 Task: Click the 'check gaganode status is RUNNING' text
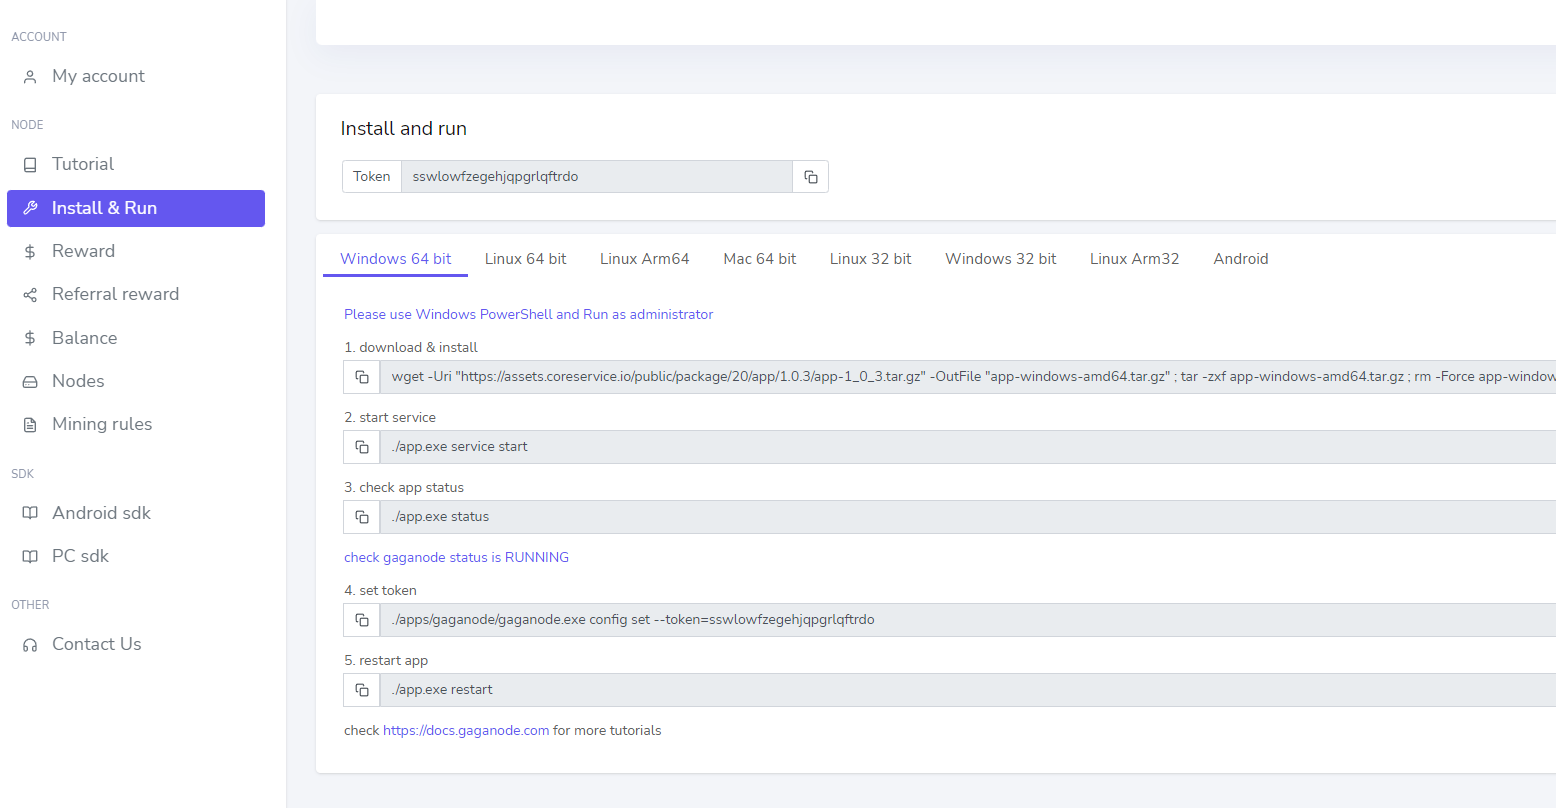point(456,557)
